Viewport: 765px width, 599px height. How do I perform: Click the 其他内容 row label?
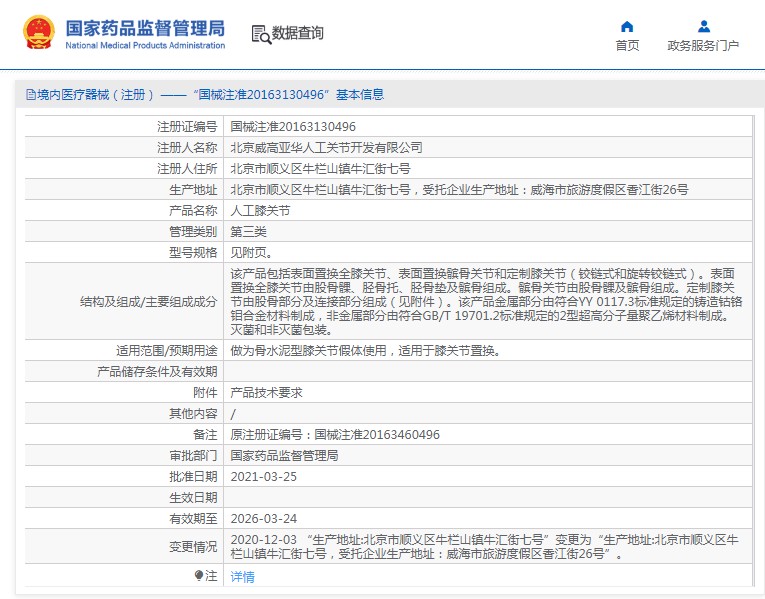(193, 414)
